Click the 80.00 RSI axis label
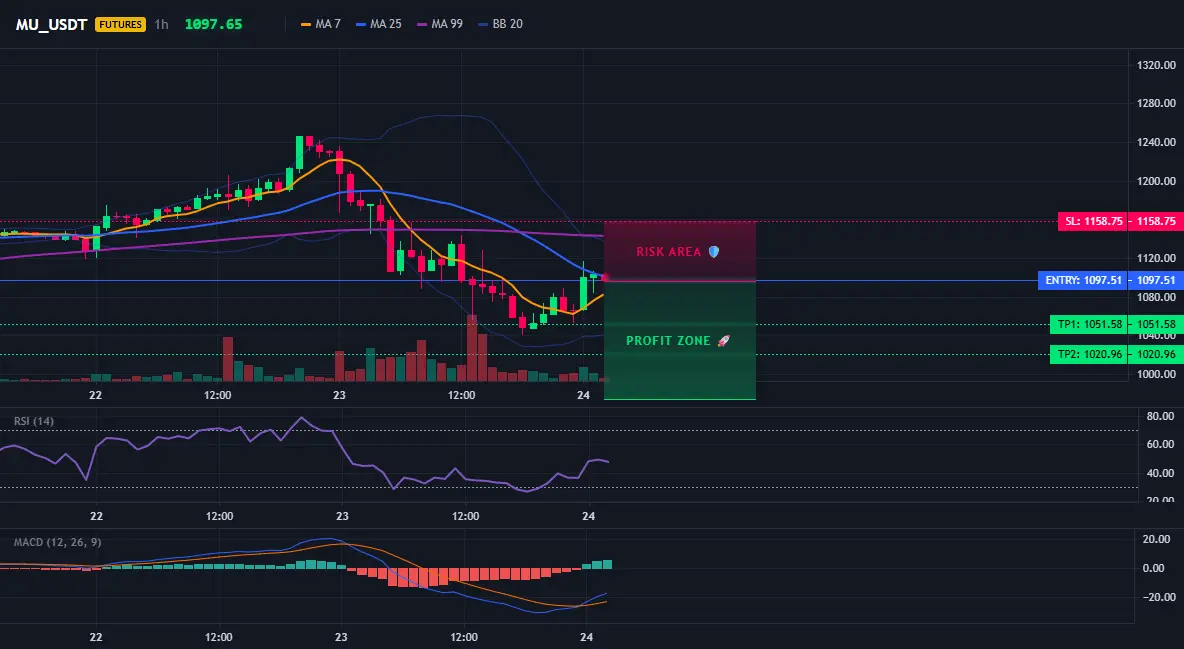Screen dimensions: 1184x649 [x=1160, y=416]
